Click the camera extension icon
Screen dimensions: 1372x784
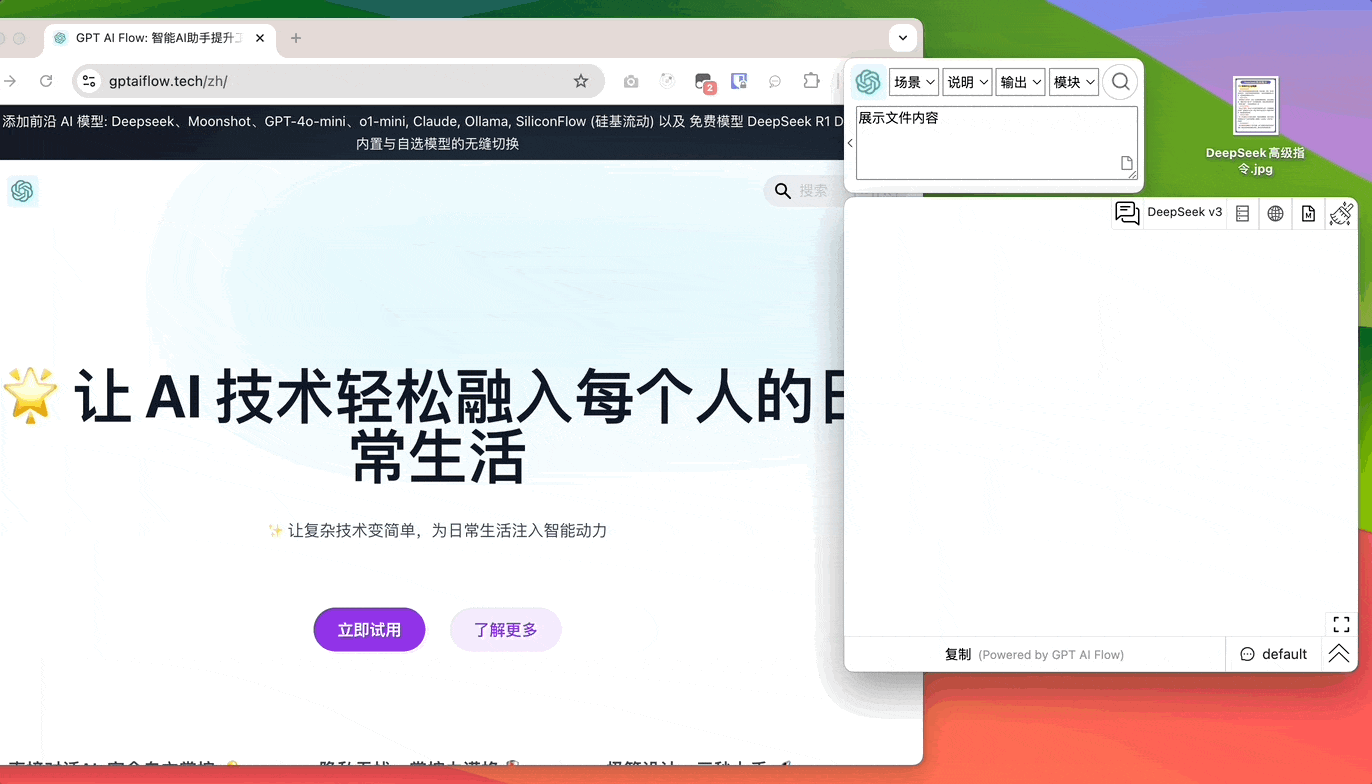pos(631,81)
